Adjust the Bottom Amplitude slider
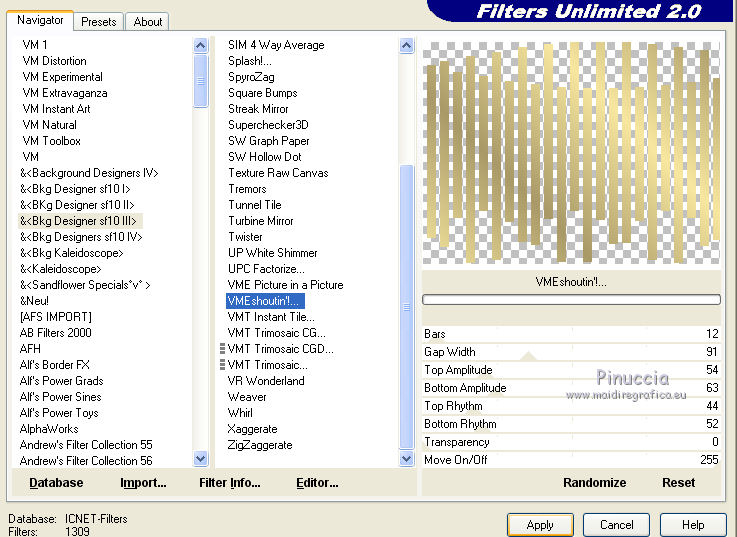The width and height of the screenshot is (737, 537). (571, 388)
